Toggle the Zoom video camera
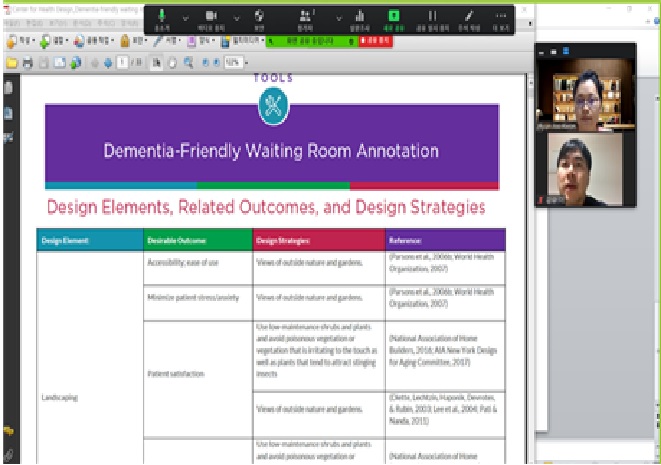 click(211, 18)
